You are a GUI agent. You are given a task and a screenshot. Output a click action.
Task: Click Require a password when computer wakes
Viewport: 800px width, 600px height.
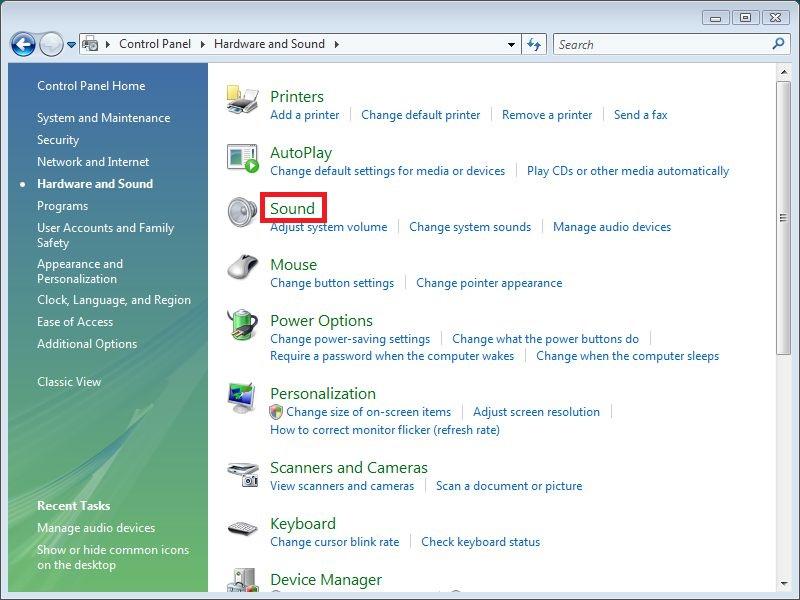392,356
